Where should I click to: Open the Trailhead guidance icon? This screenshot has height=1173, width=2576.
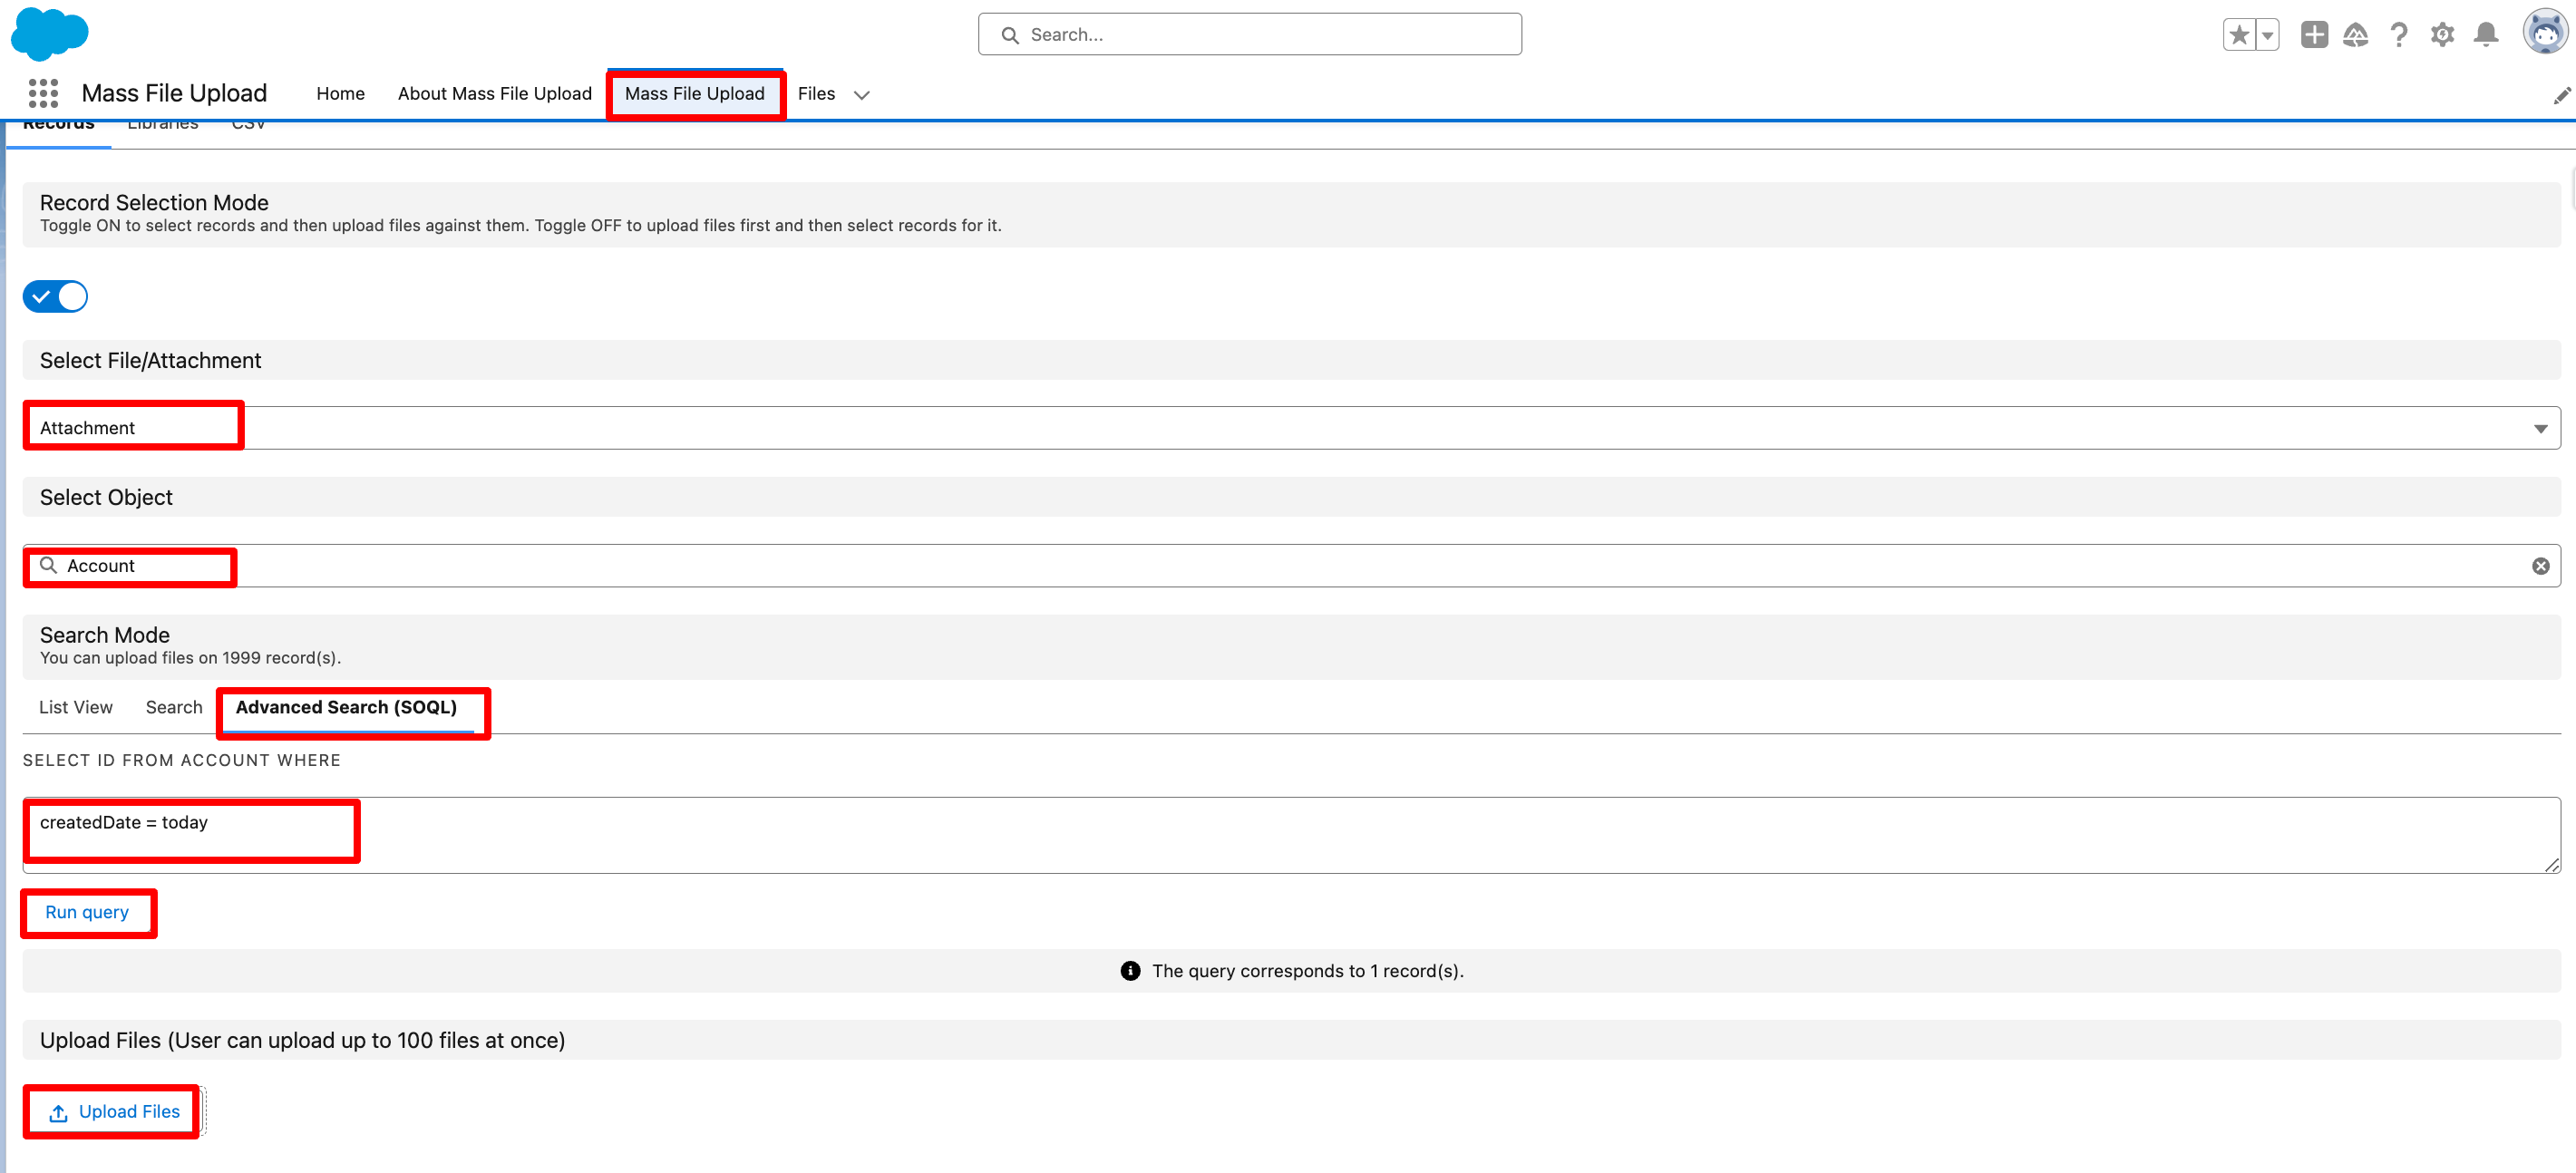(2356, 35)
